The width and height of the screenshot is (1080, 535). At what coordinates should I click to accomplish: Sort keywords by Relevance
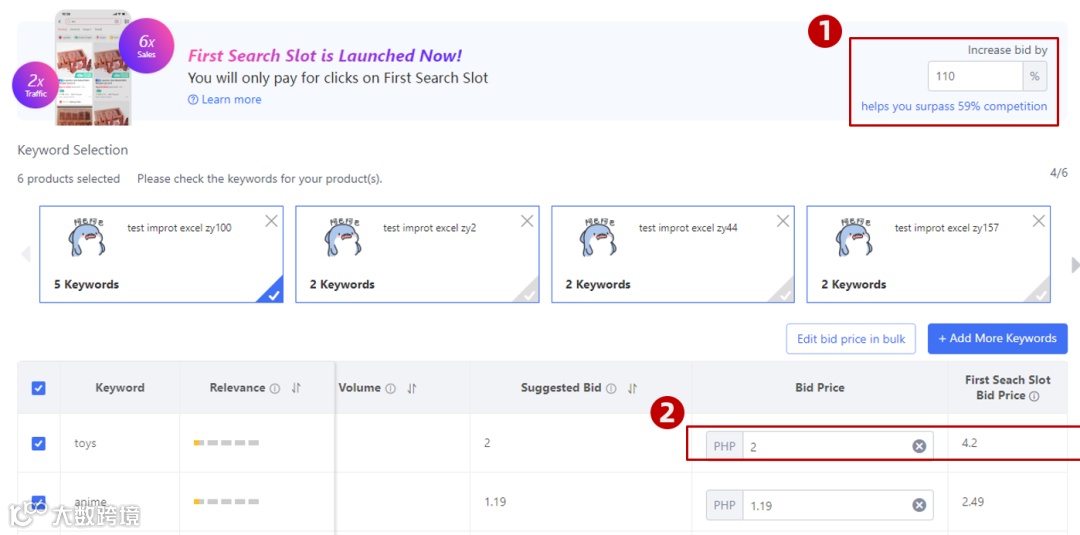click(296, 388)
